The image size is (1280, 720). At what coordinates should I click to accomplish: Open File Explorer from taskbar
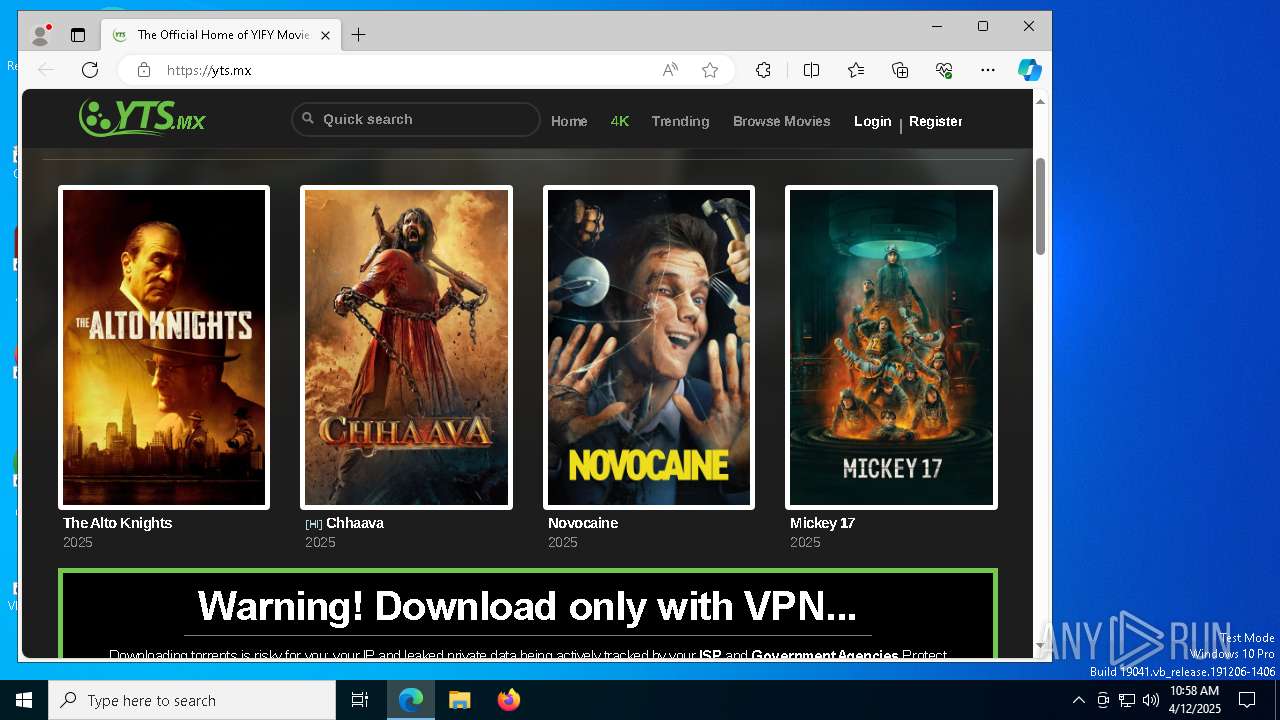[x=459, y=700]
